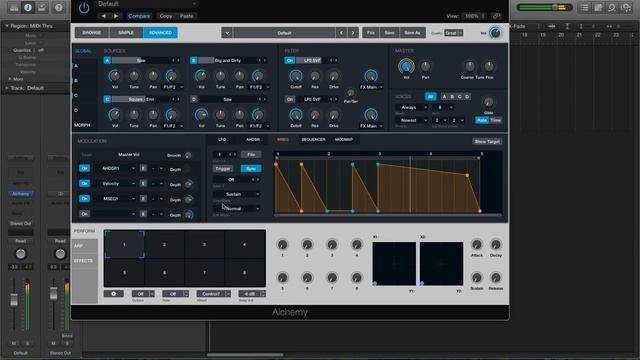This screenshot has height=360, width=640.
Task: Go to previous plug-in setting arrow
Action: pyautogui.click(x=104, y=16)
